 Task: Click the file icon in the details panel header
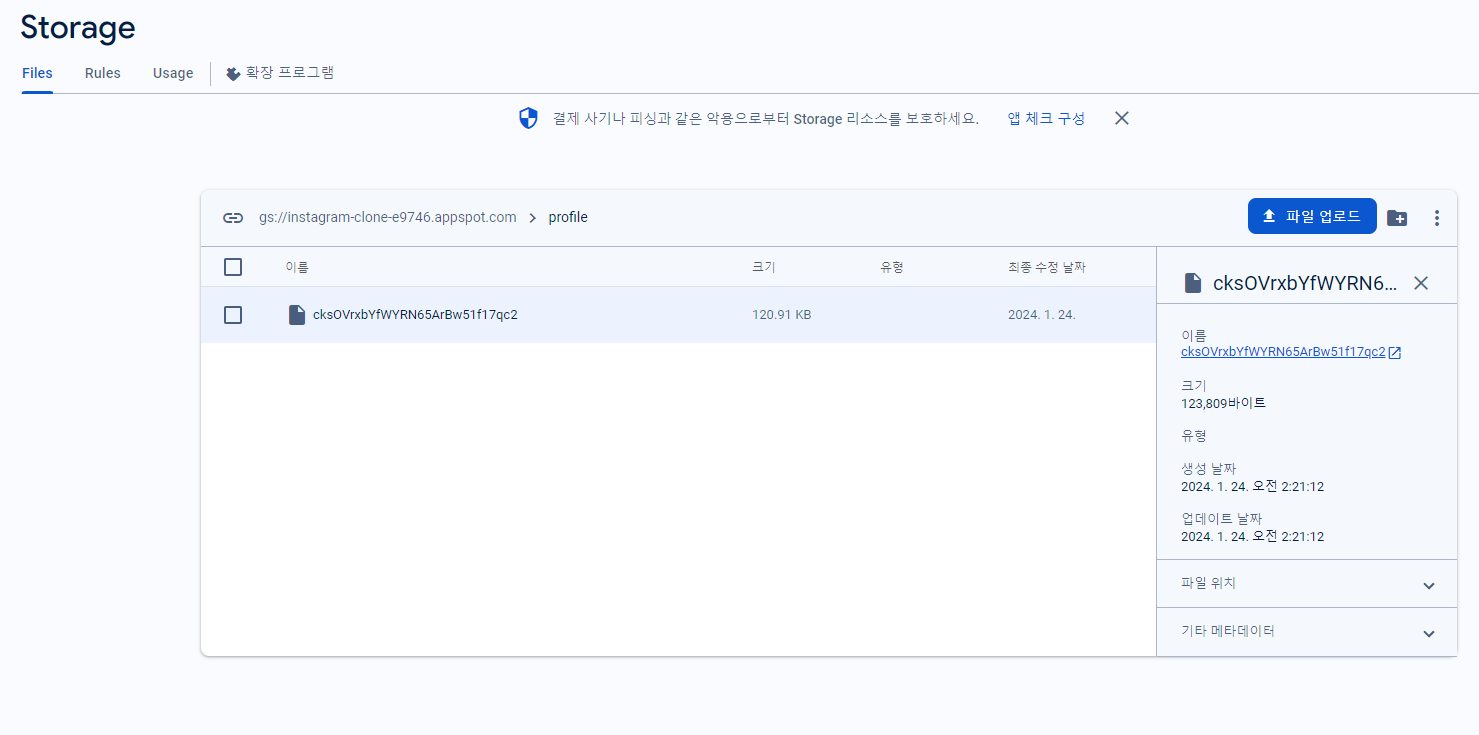click(1192, 283)
